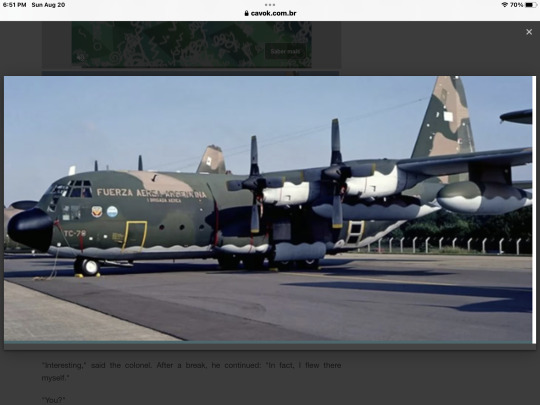
Task: Open the three-dot multitasking menu at top
Action: [x=270, y=4]
